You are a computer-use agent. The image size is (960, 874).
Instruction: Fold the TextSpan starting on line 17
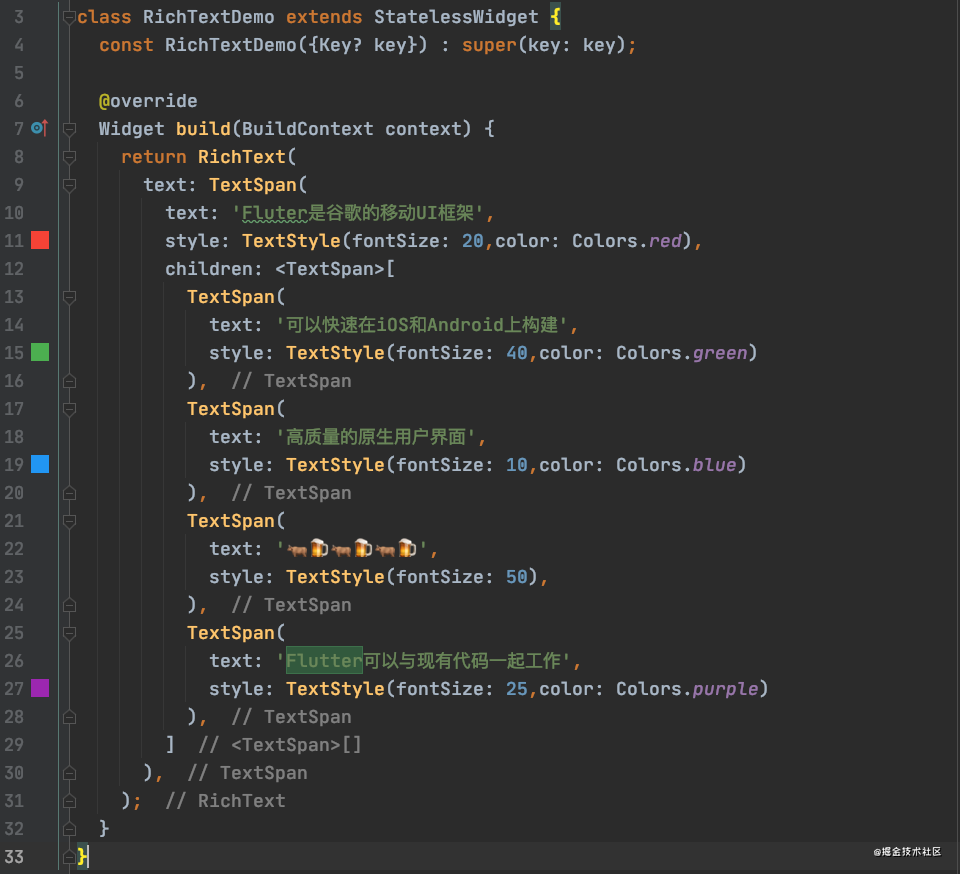69,409
